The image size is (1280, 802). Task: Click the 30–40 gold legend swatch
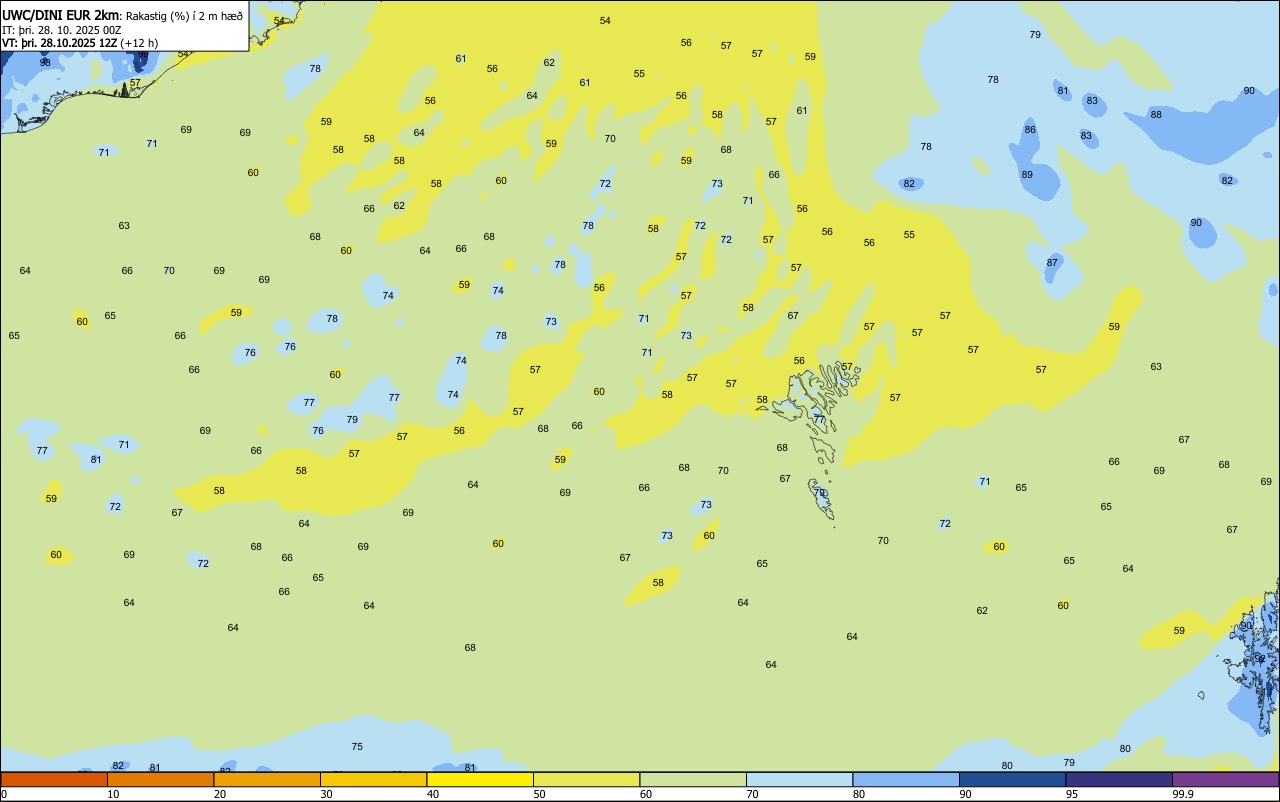point(373,779)
